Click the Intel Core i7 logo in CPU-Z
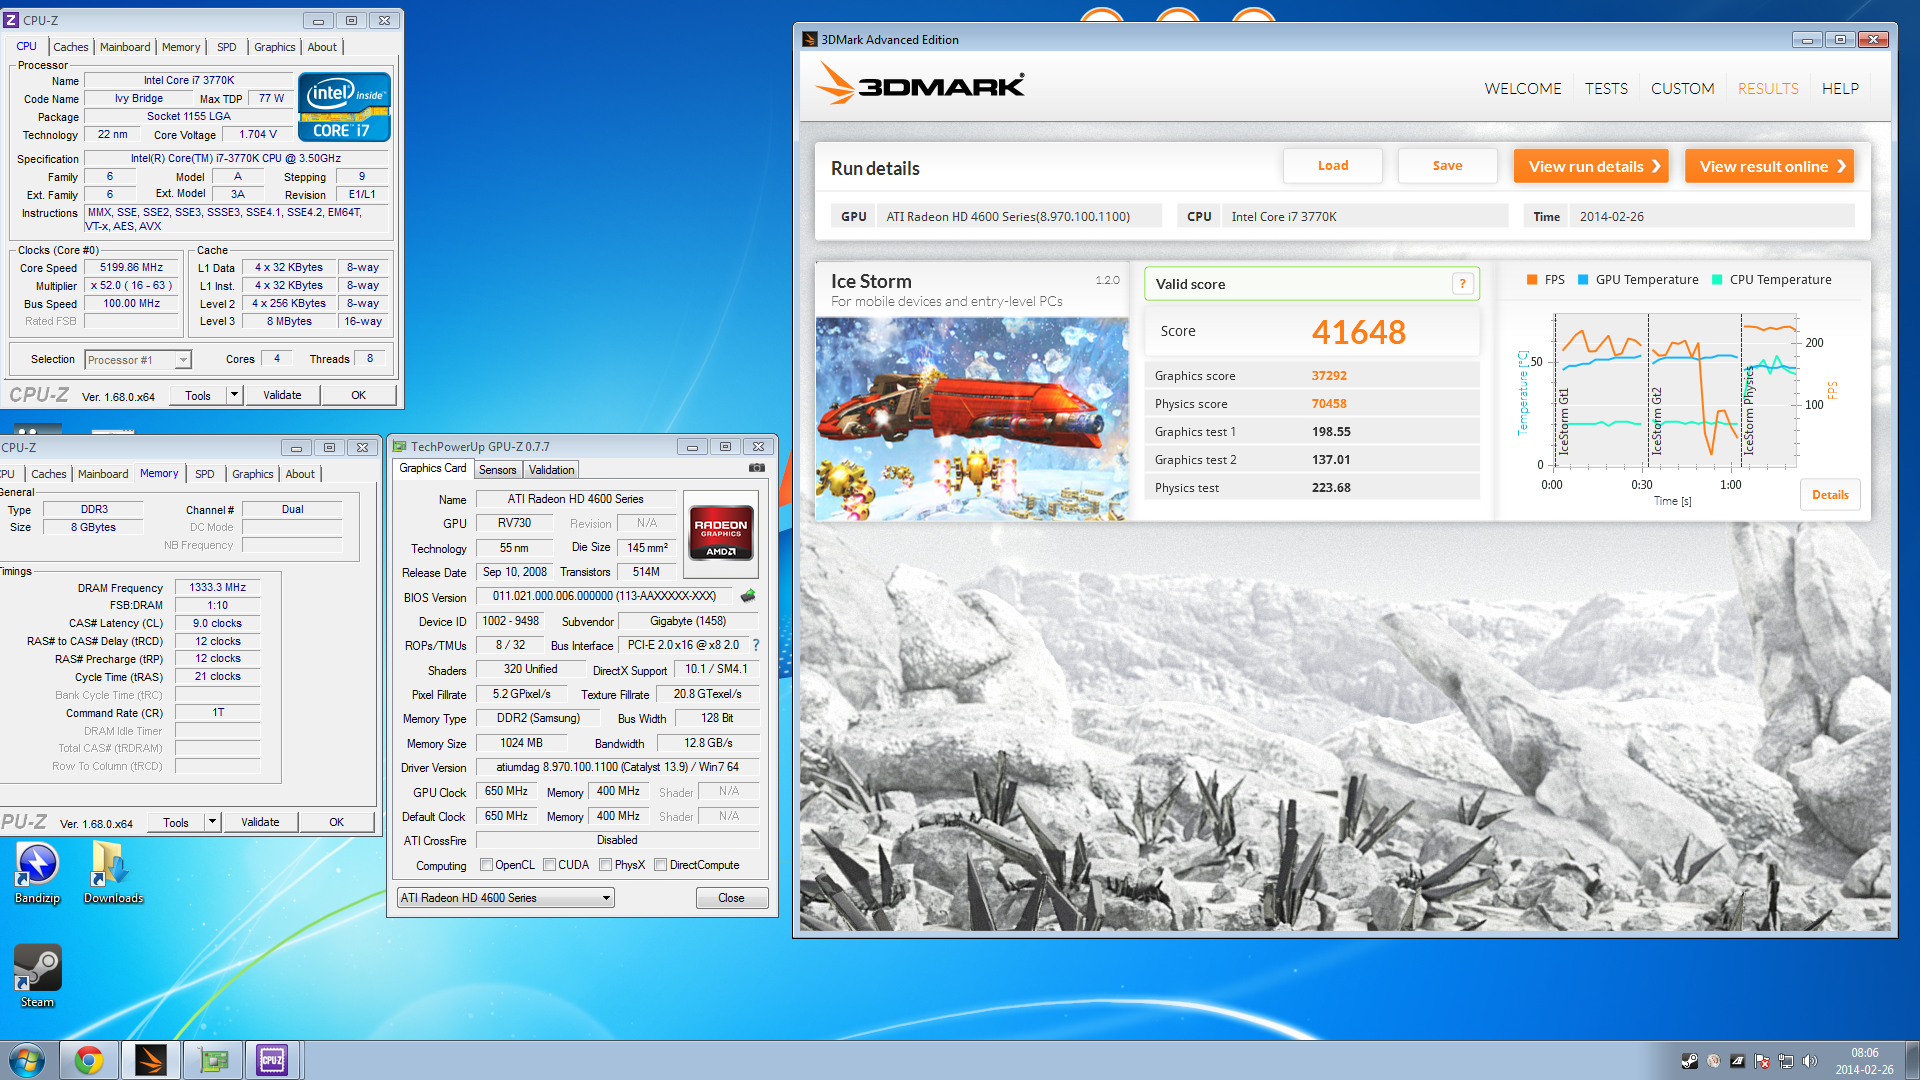Image resolution: width=1920 pixels, height=1080 pixels. 344,107
